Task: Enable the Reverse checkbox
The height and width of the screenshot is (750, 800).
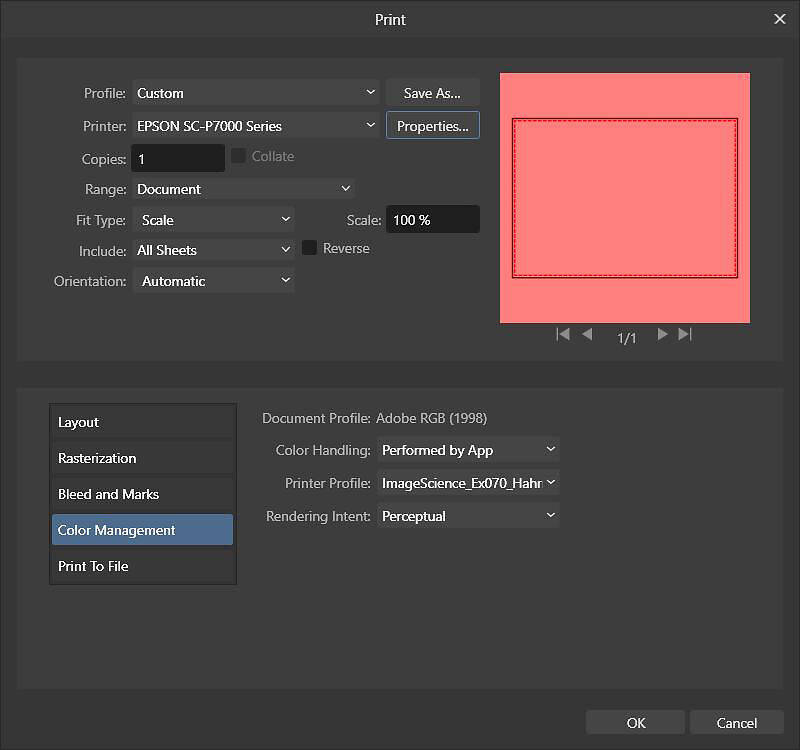Action: click(310, 248)
